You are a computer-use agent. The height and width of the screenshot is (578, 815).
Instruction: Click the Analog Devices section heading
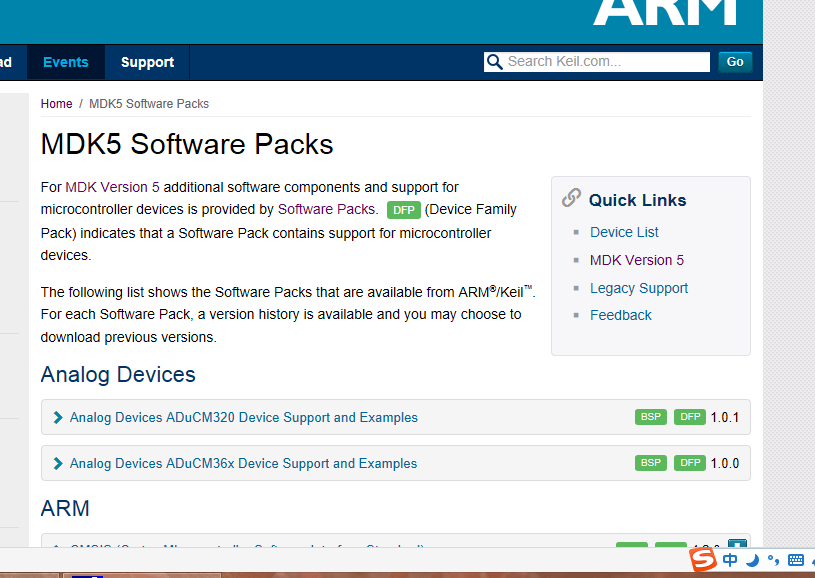click(118, 374)
